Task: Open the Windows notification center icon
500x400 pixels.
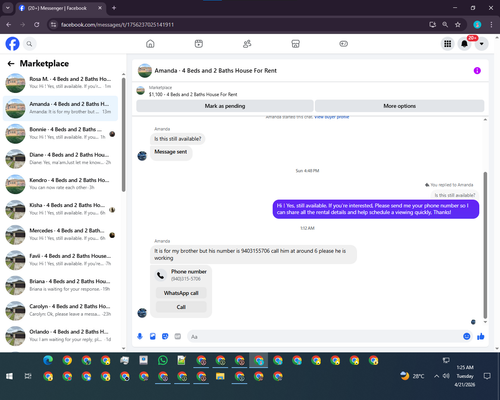Action: coord(487,376)
